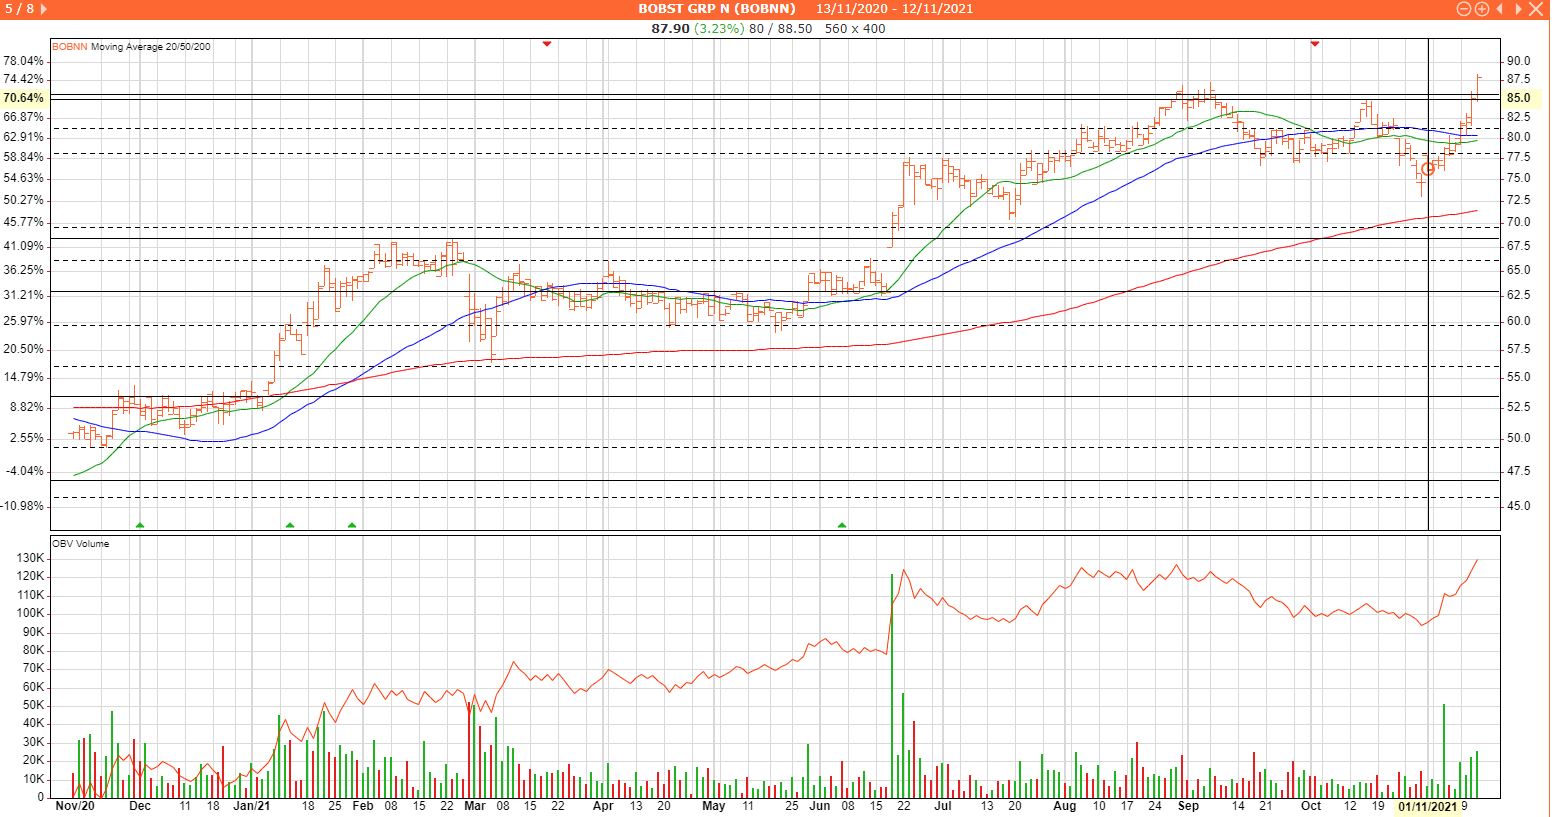Click the green buy marker near February
This screenshot has width=1555, height=817.
pos(352,525)
